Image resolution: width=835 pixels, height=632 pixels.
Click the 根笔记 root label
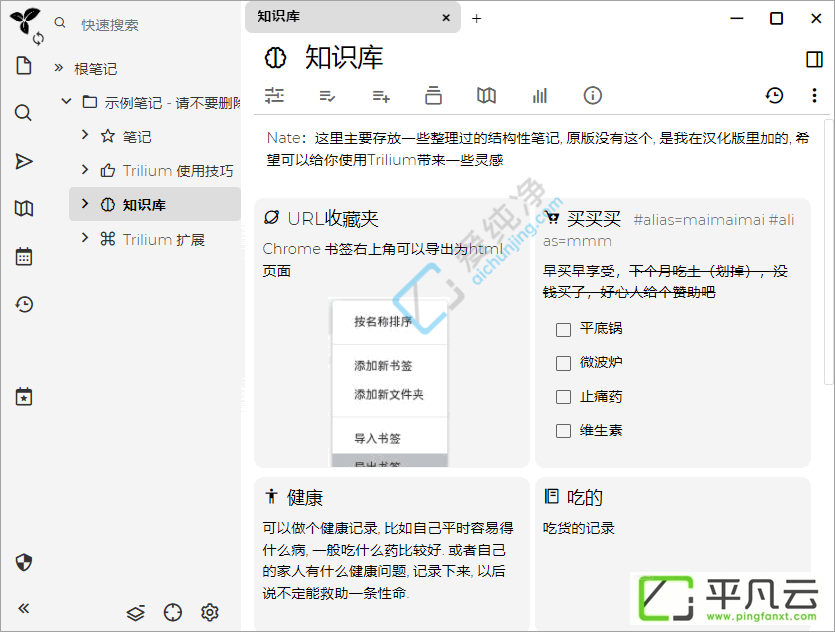click(x=95, y=69)
